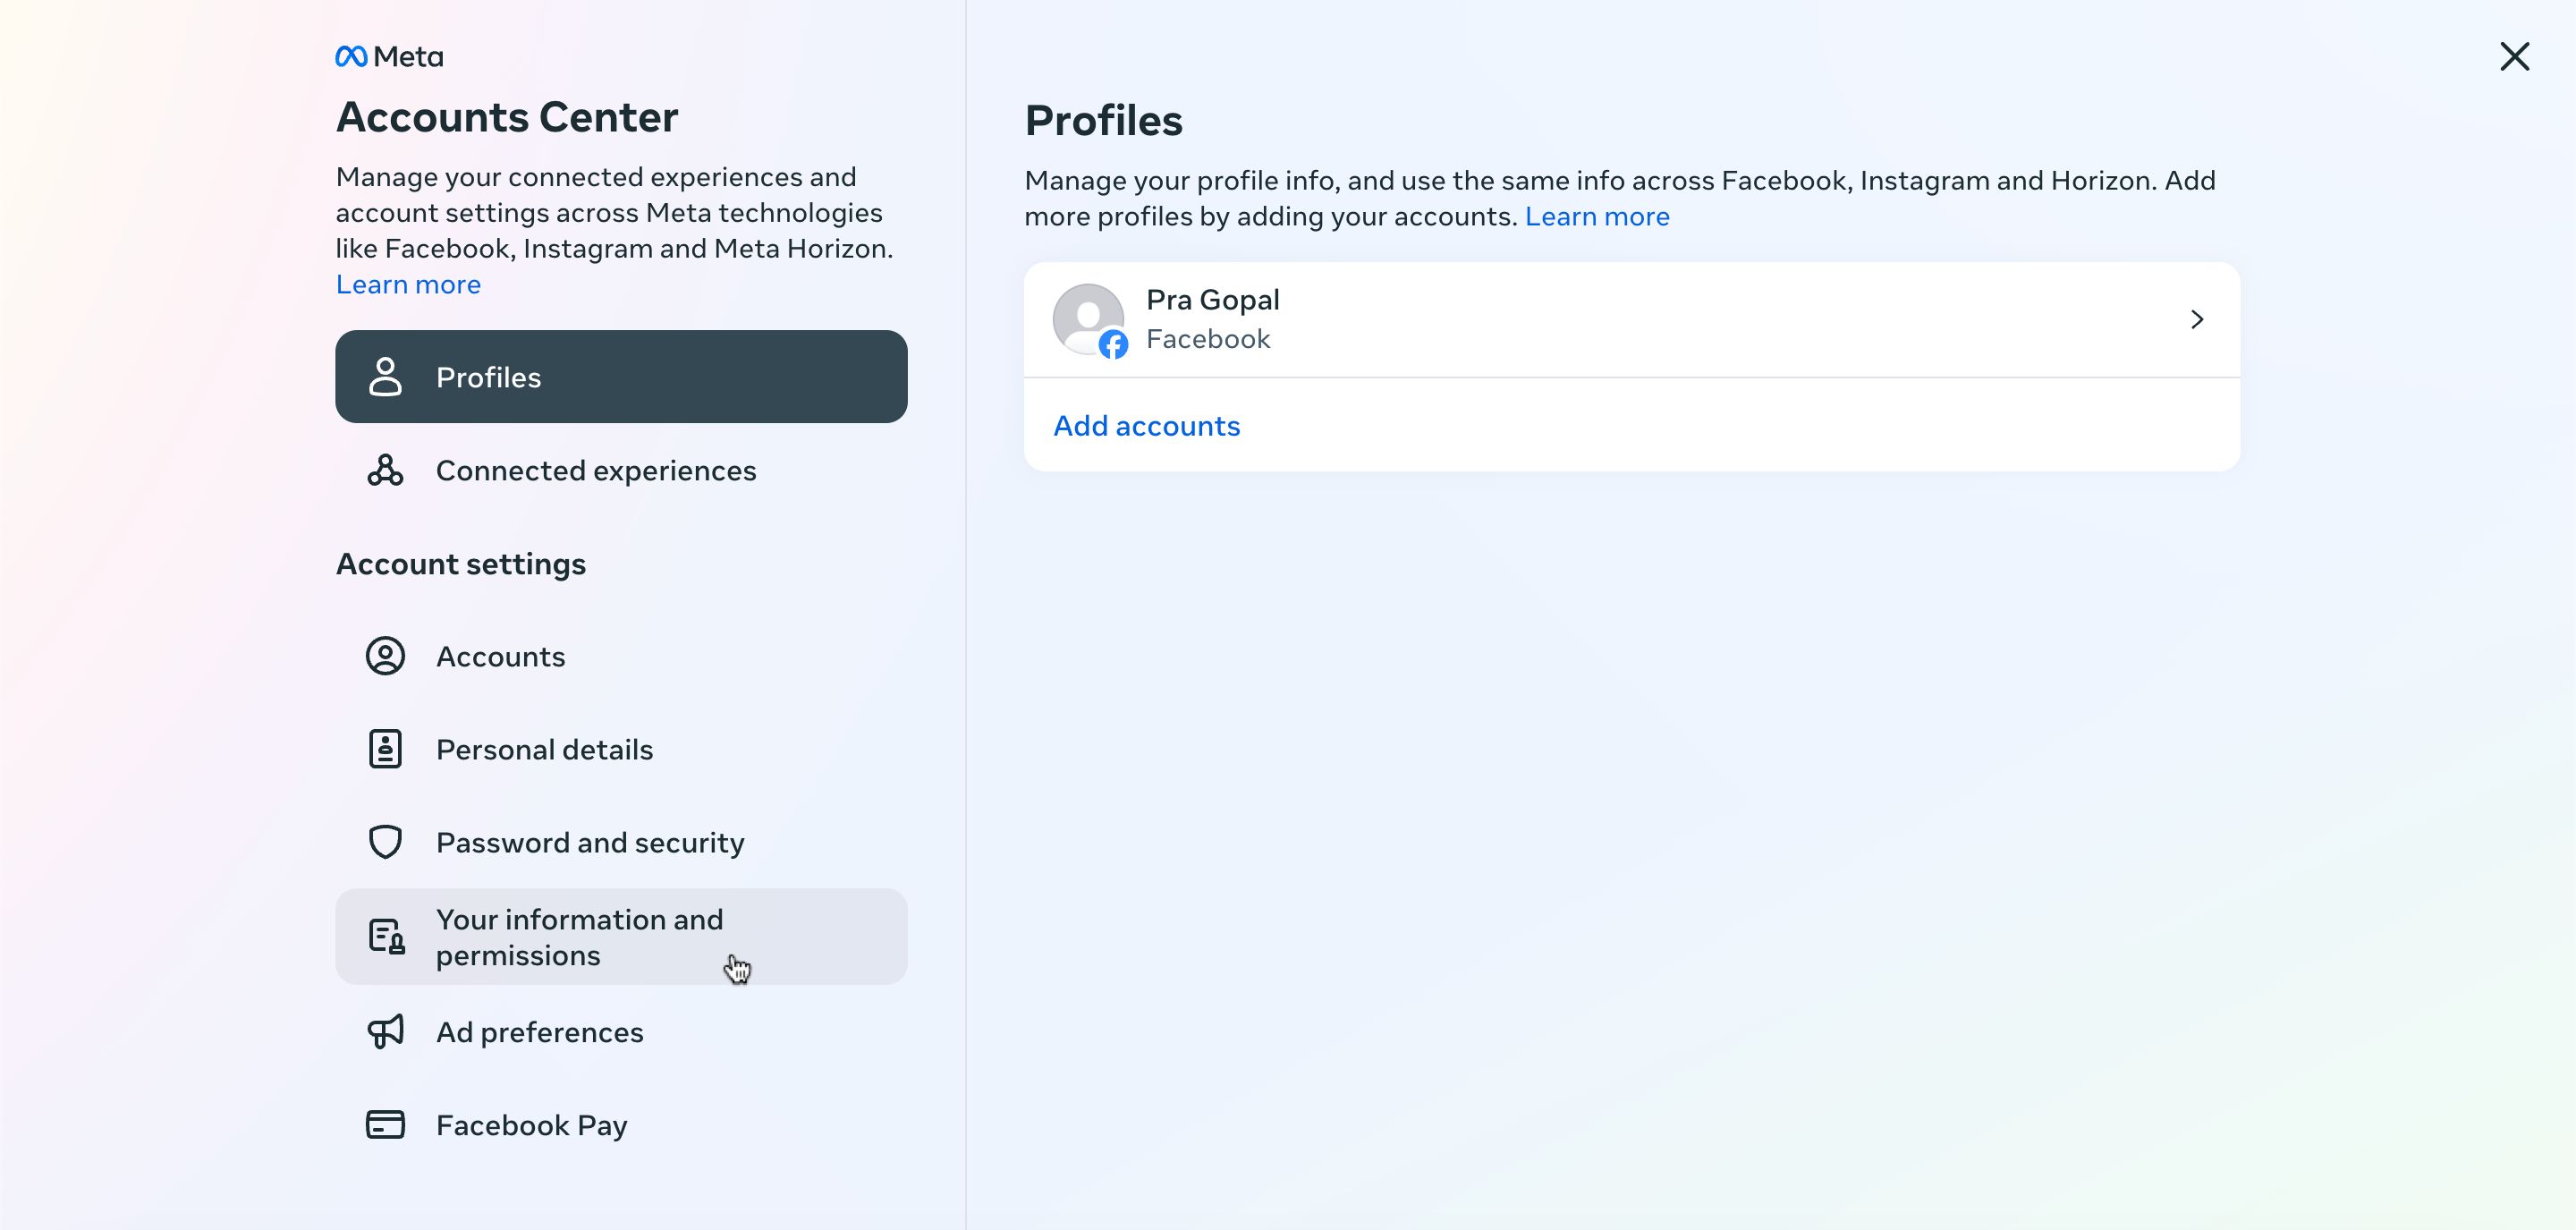Image resolution: width=2576 pixels, height=1230 pixels.
Task: Open Learn more under Accounts Center description
Action: click(x=407, y=284)
